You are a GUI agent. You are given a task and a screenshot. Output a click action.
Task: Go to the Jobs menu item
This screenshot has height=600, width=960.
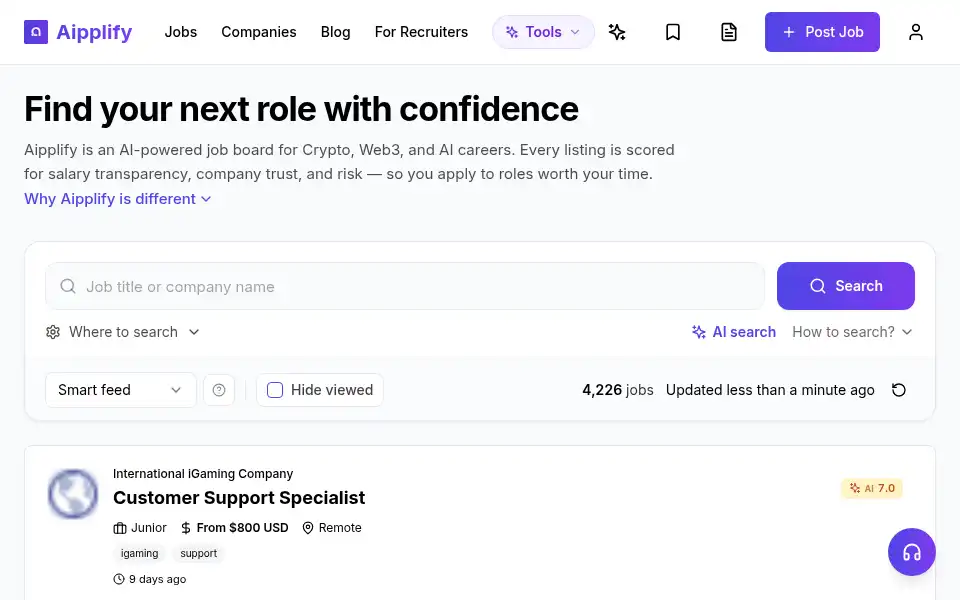point(181,32)
